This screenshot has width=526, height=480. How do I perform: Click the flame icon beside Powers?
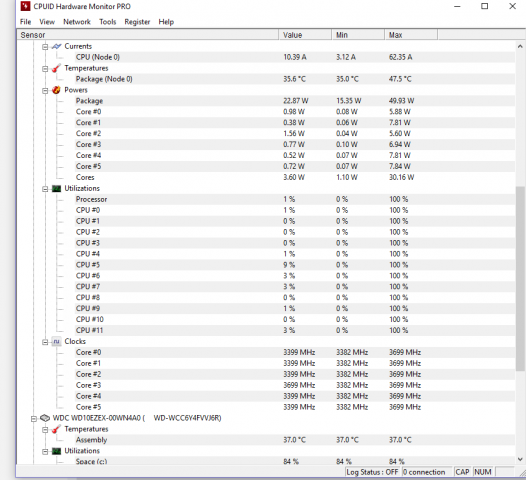pyautogui.click(x=56, y=90)
